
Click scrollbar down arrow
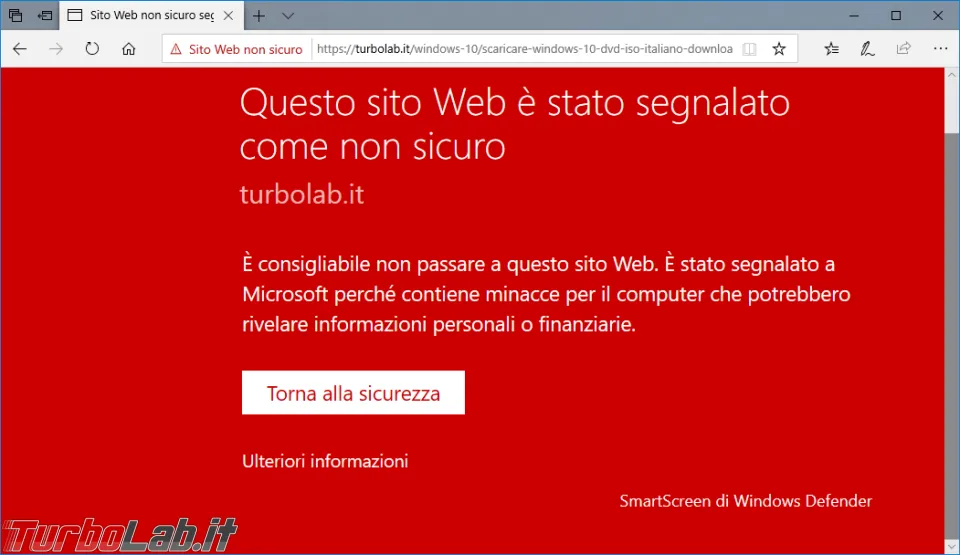(x=951, y=545)
